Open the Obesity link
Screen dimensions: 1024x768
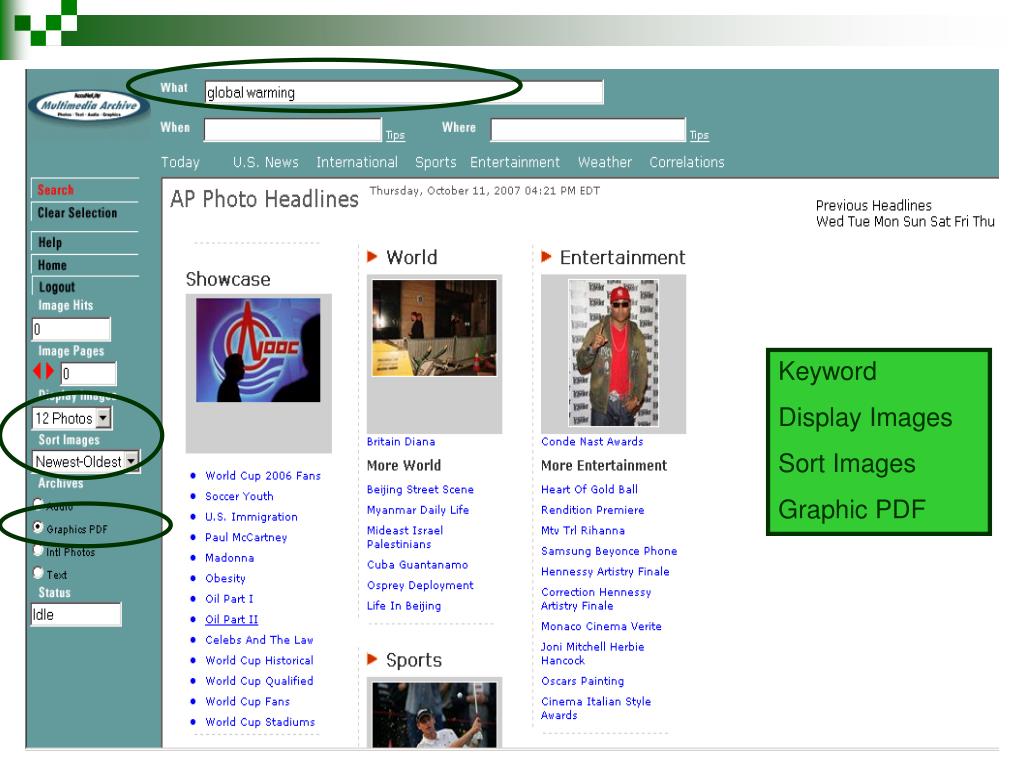(225, 579)
